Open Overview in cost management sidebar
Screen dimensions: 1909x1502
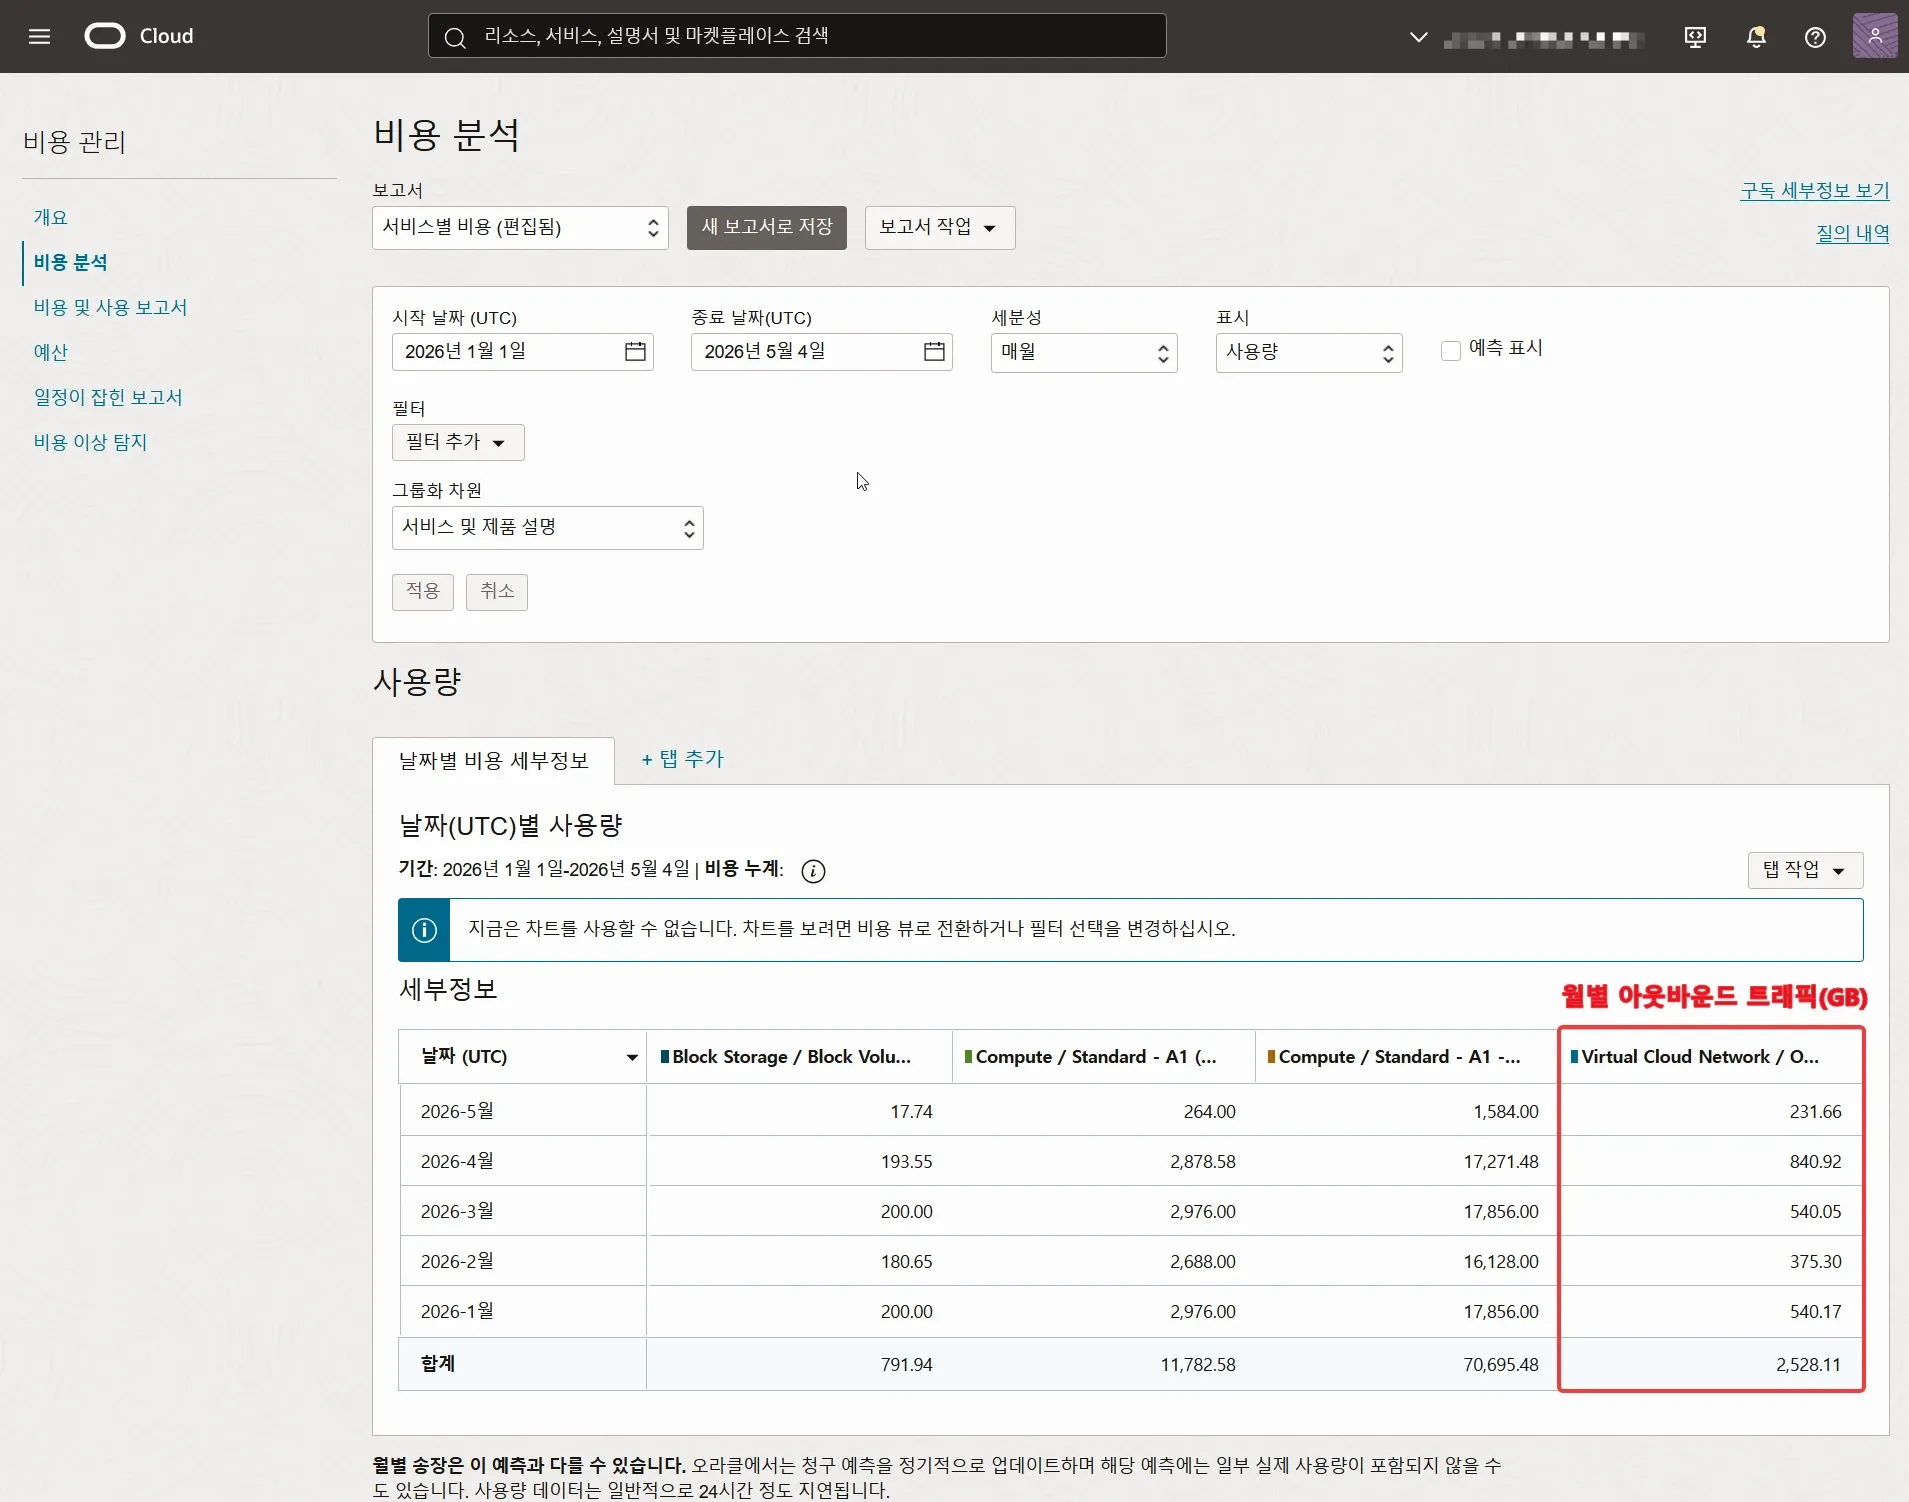click(51, 218)
